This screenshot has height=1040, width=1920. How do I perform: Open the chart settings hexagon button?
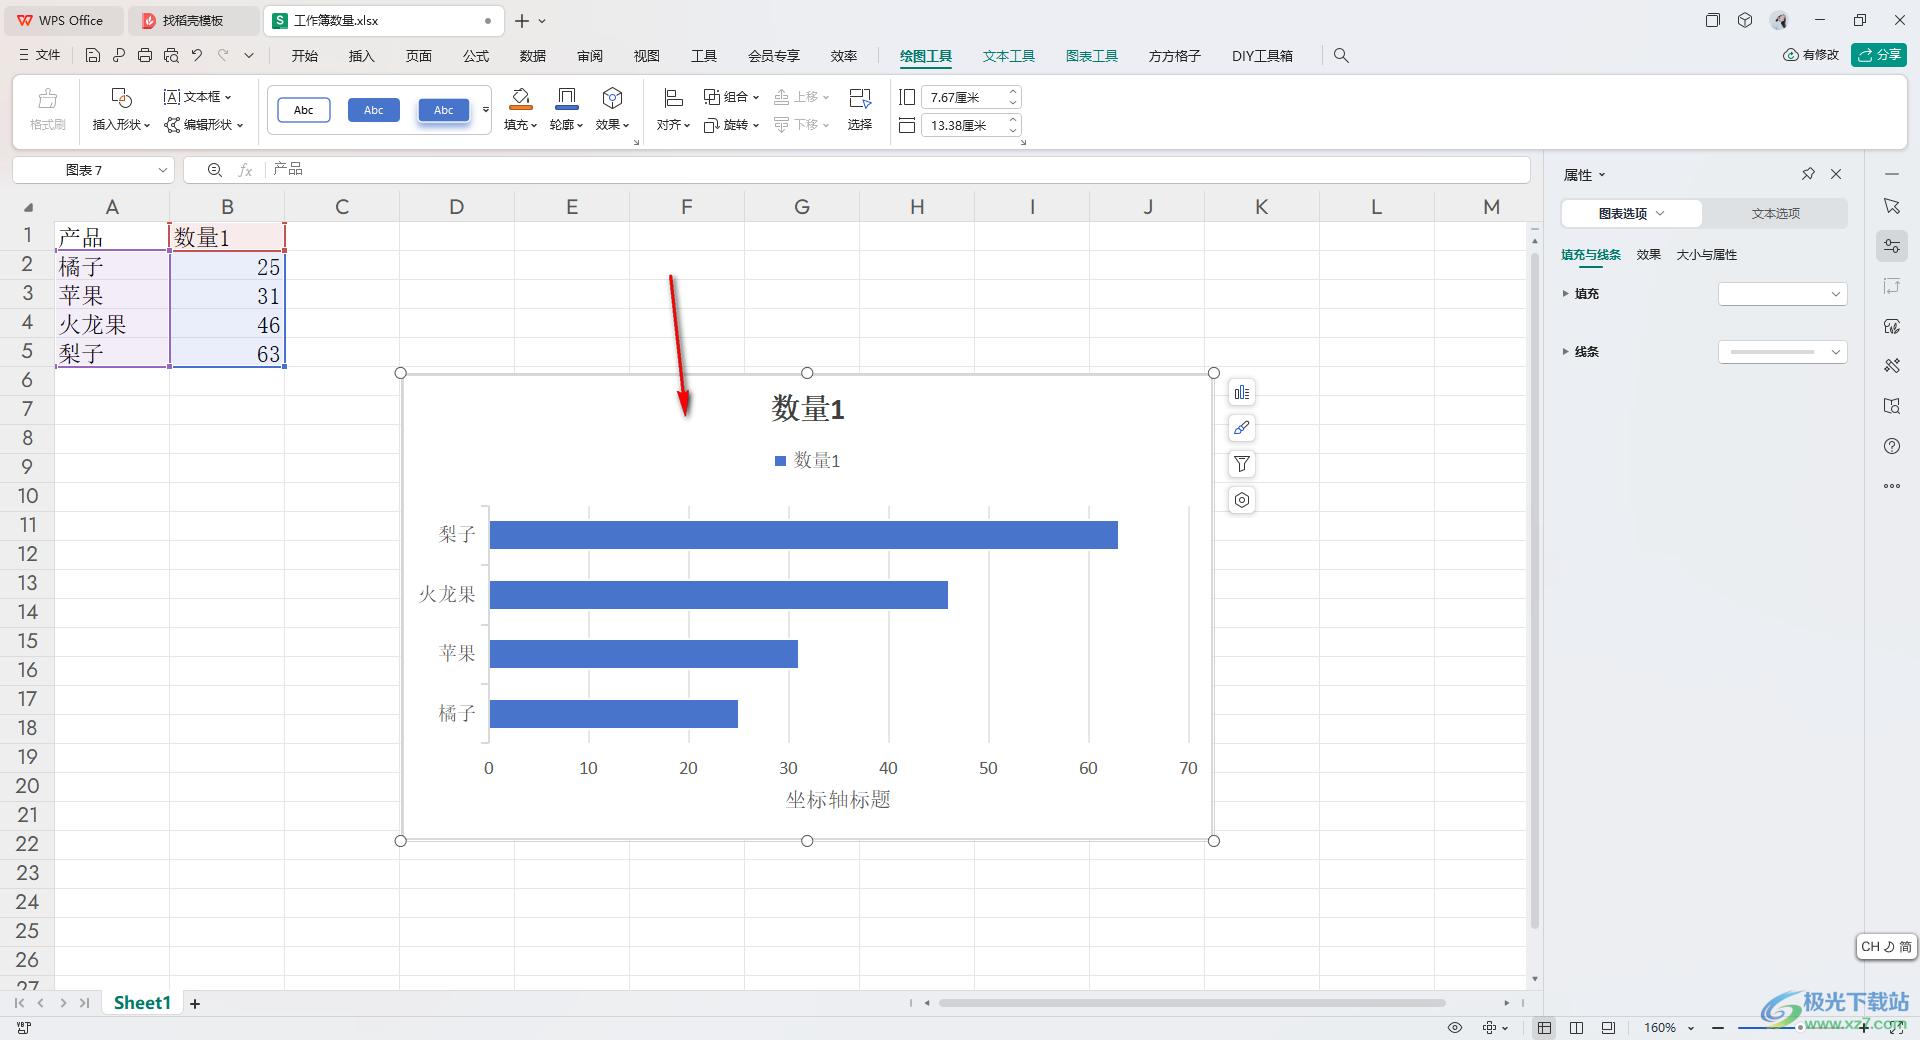pyautogui.click(x=1242, y=500)
